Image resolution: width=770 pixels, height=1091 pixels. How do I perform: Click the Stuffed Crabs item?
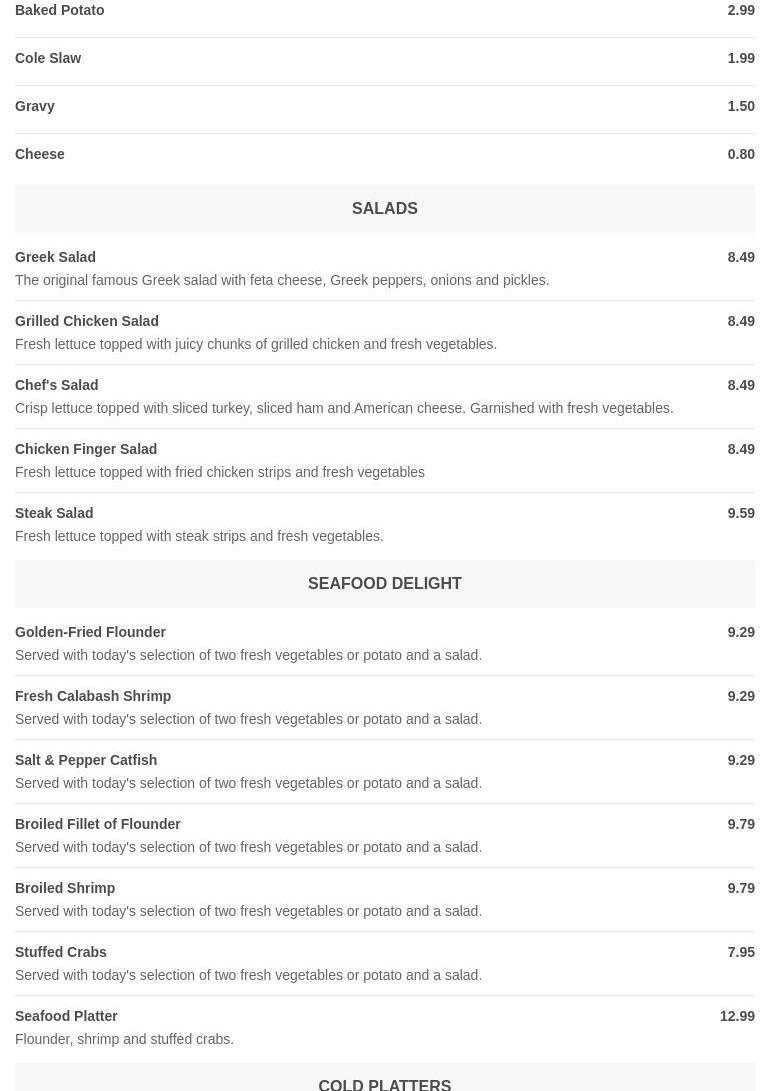click(61, 952)
